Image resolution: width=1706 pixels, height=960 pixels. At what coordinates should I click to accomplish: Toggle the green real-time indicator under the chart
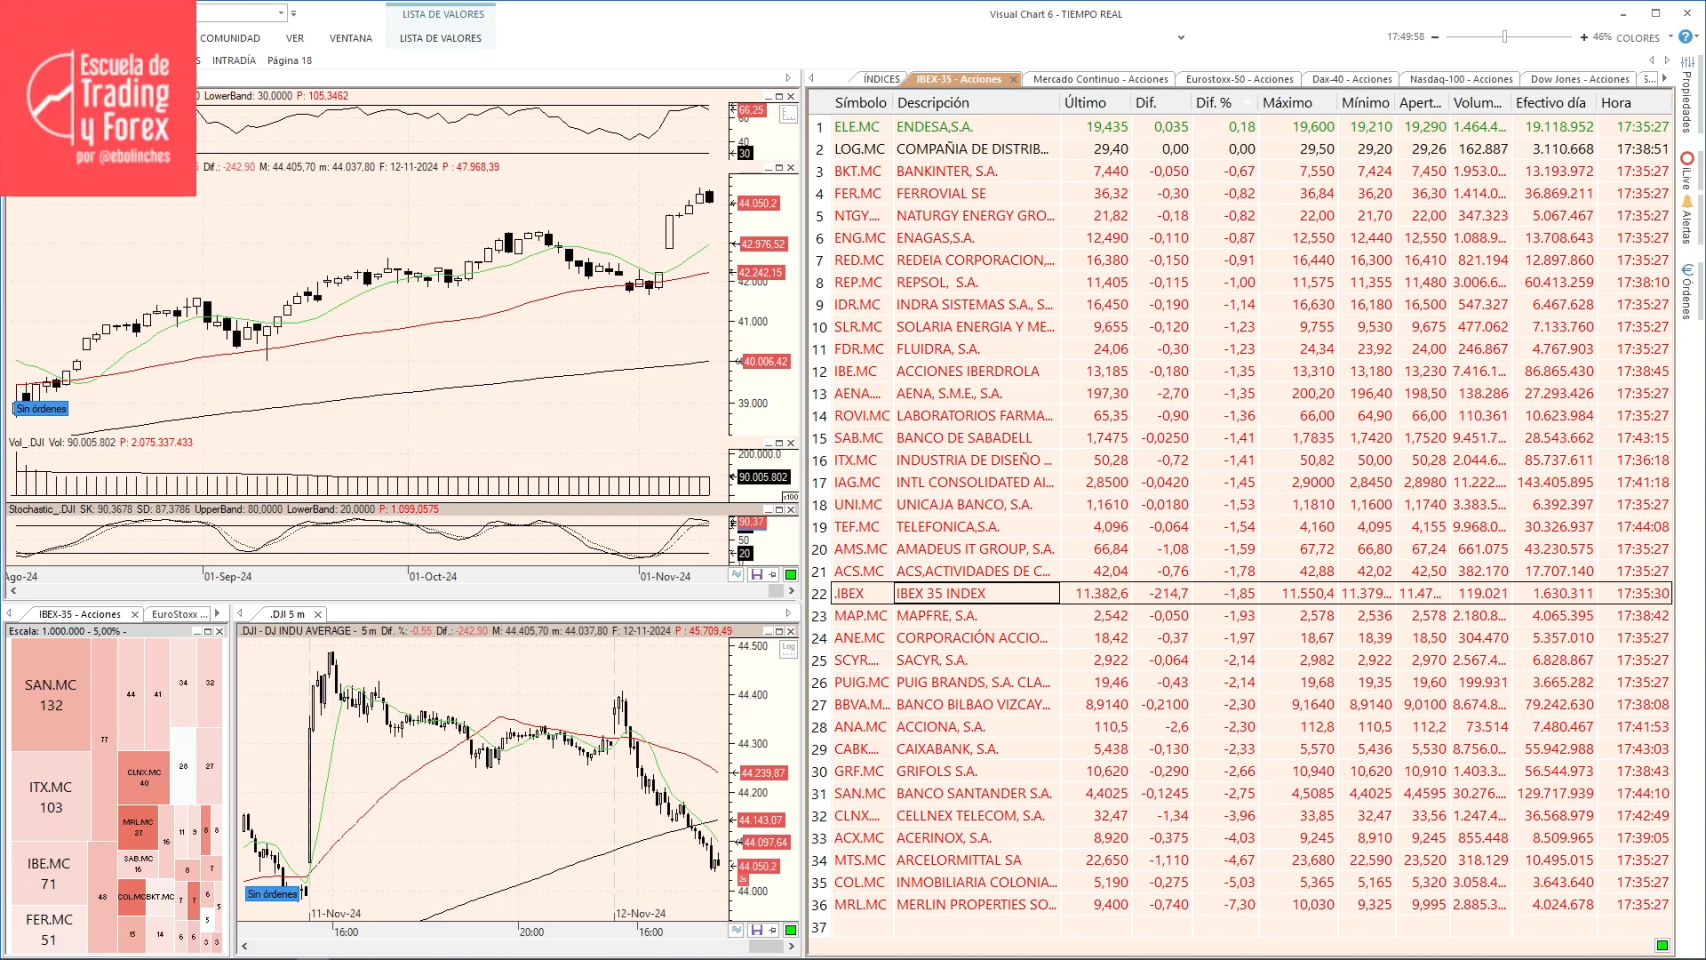[790, 574]
